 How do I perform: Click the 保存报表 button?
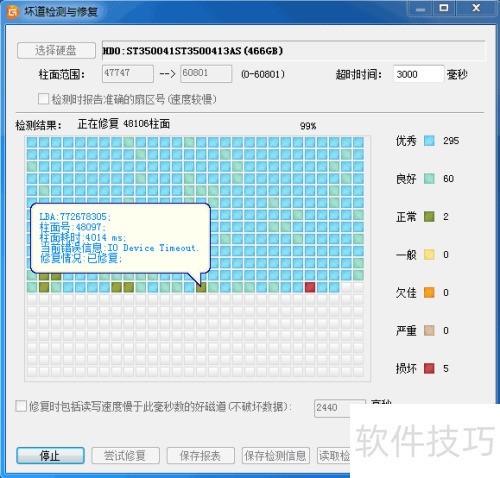pos(201,455)
